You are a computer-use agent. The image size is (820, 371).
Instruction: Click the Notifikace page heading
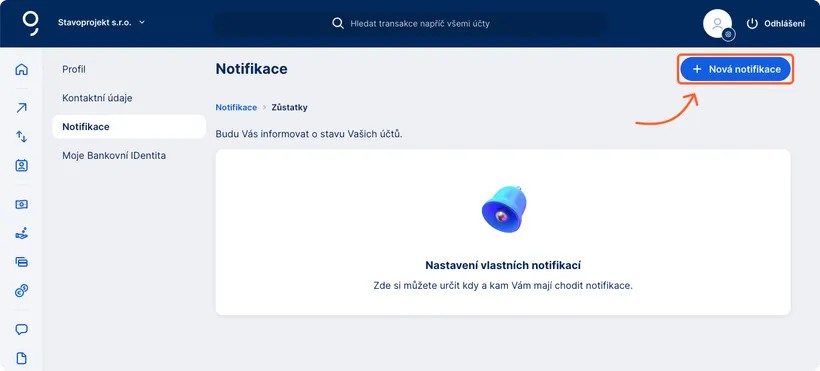252,69
